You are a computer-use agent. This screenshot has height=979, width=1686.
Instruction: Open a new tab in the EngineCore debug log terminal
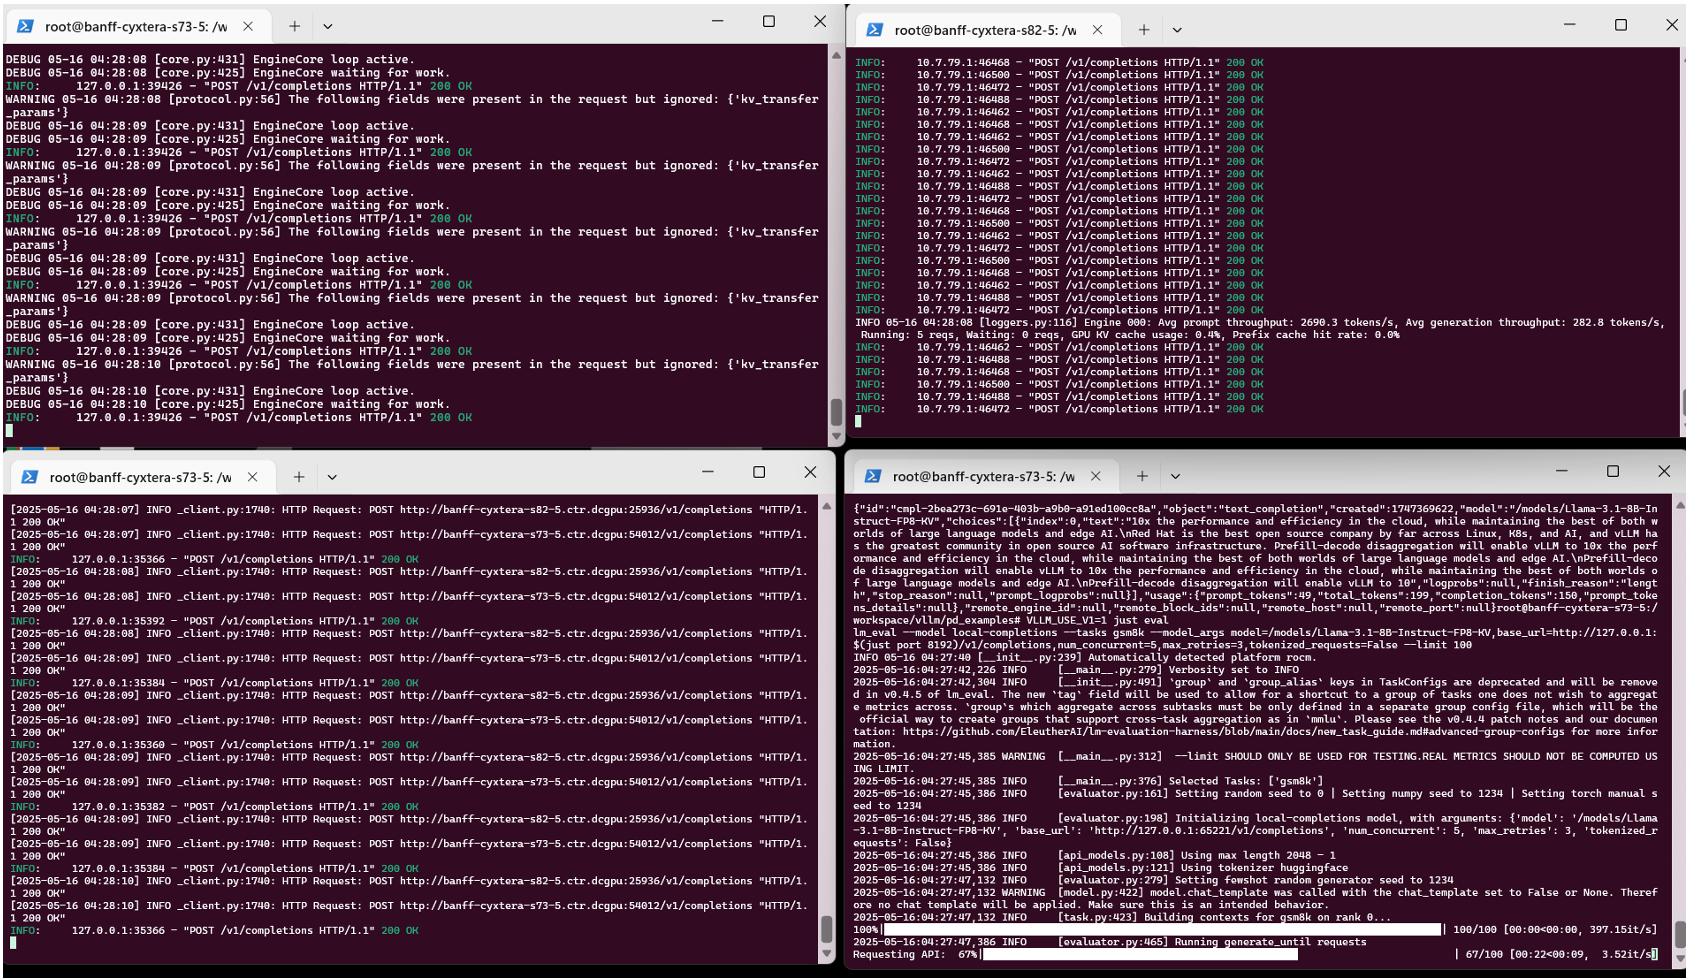point(294,26)
